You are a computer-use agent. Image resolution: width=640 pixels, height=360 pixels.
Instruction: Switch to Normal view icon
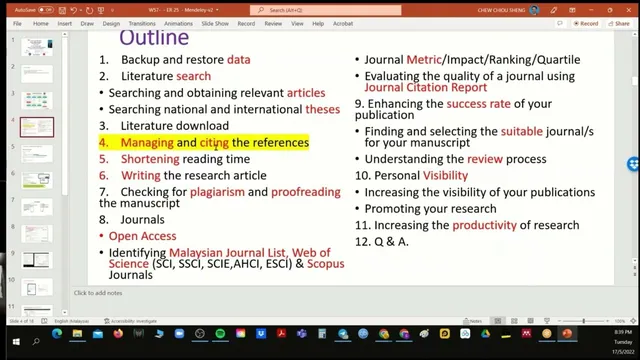point(498,321)
